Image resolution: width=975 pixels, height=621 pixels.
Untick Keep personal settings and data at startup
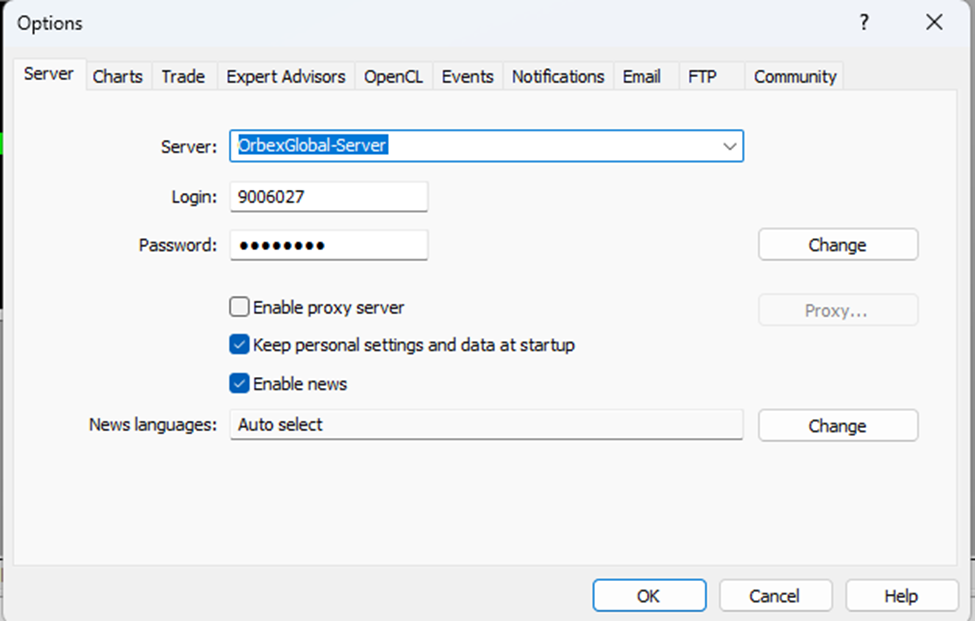(x=239, y=344)
